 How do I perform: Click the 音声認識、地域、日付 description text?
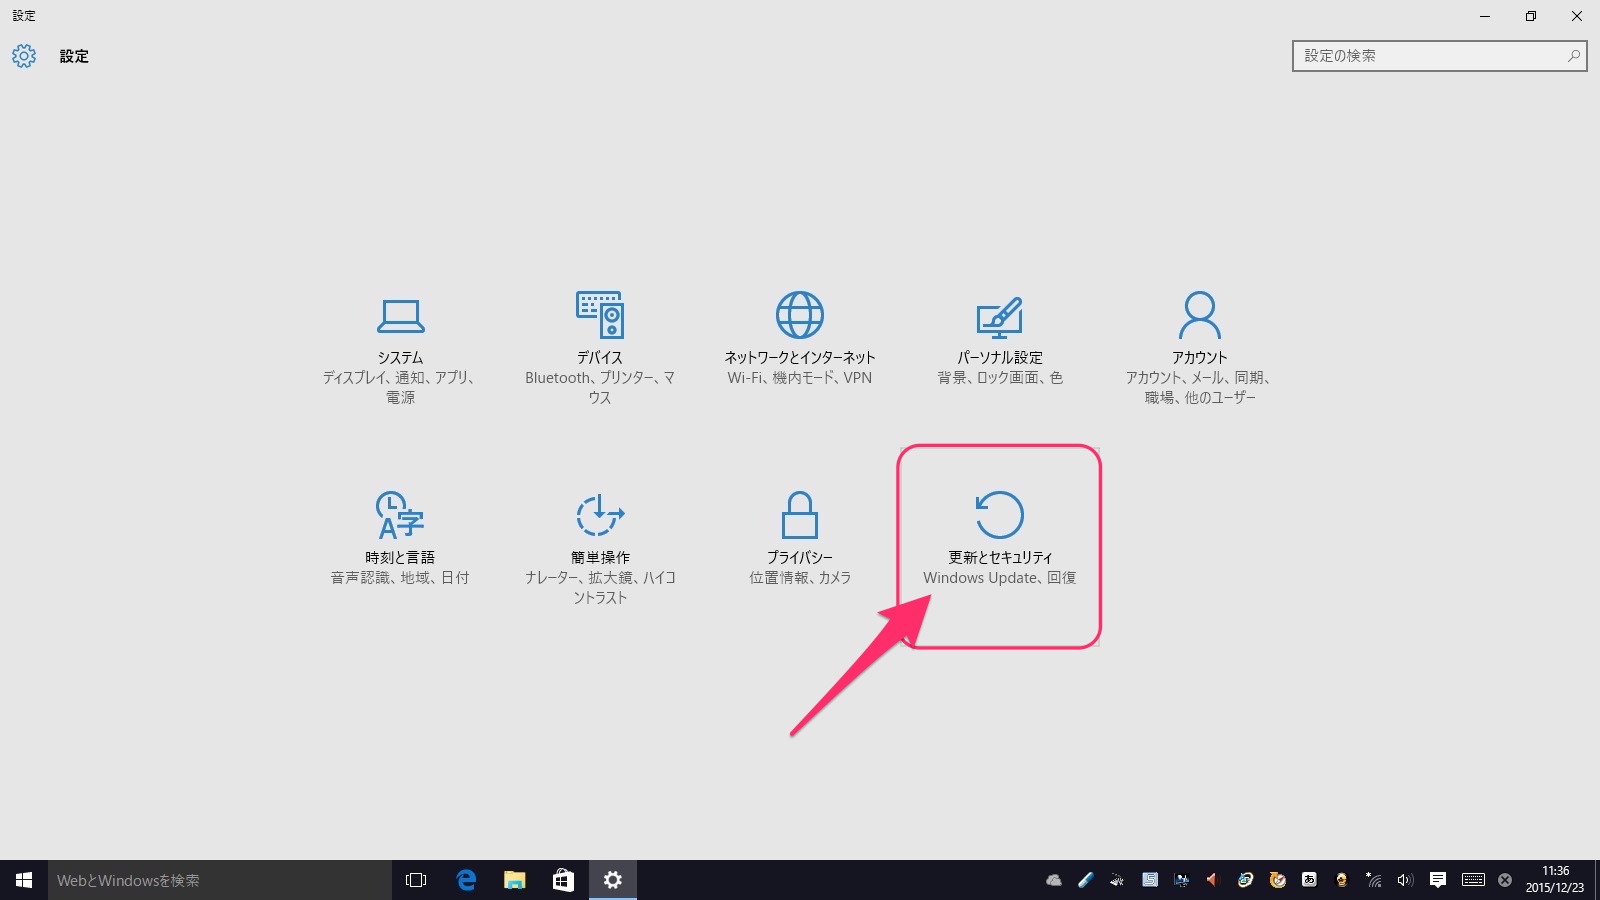pyautogui.click(x=400, y=578)
